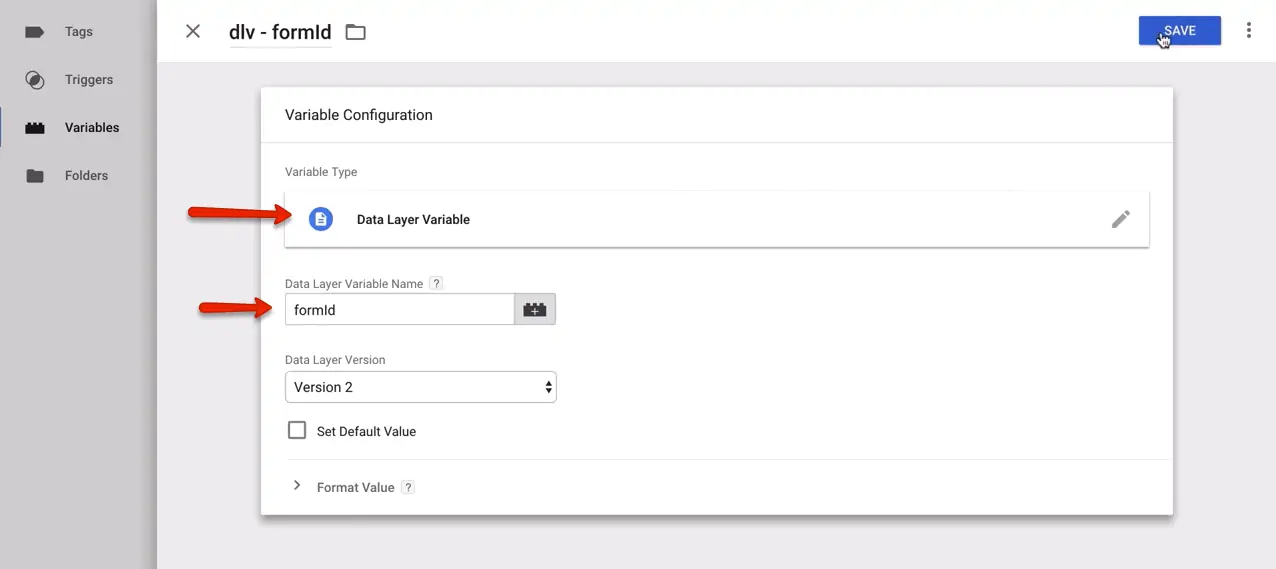Expand the Format Value section chevron
Image resolution: width=1276 pixels, height=569 pixels.
[x=297, y=486]
